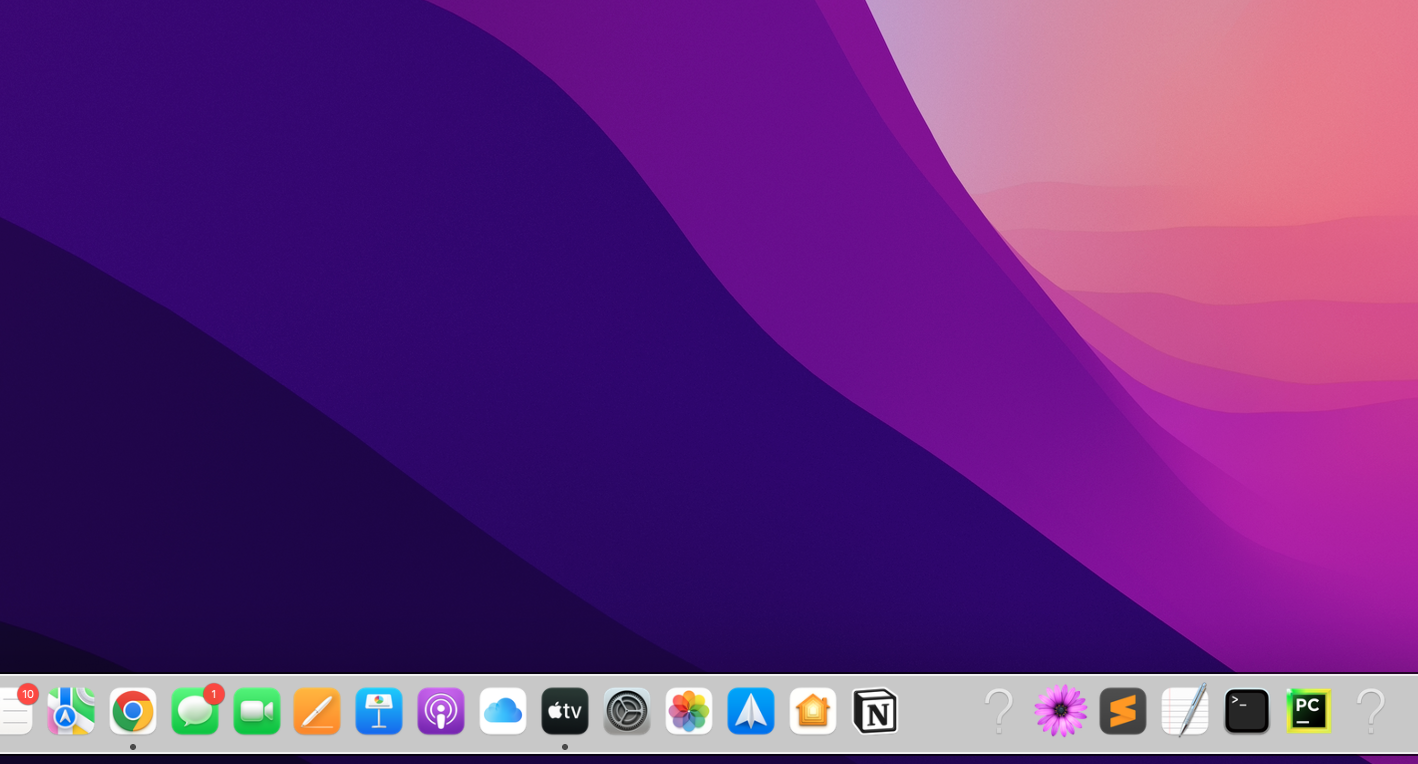
Task: Launch Terminal from the Dock
Action: pyautogui.click(x=1247, y=711)
